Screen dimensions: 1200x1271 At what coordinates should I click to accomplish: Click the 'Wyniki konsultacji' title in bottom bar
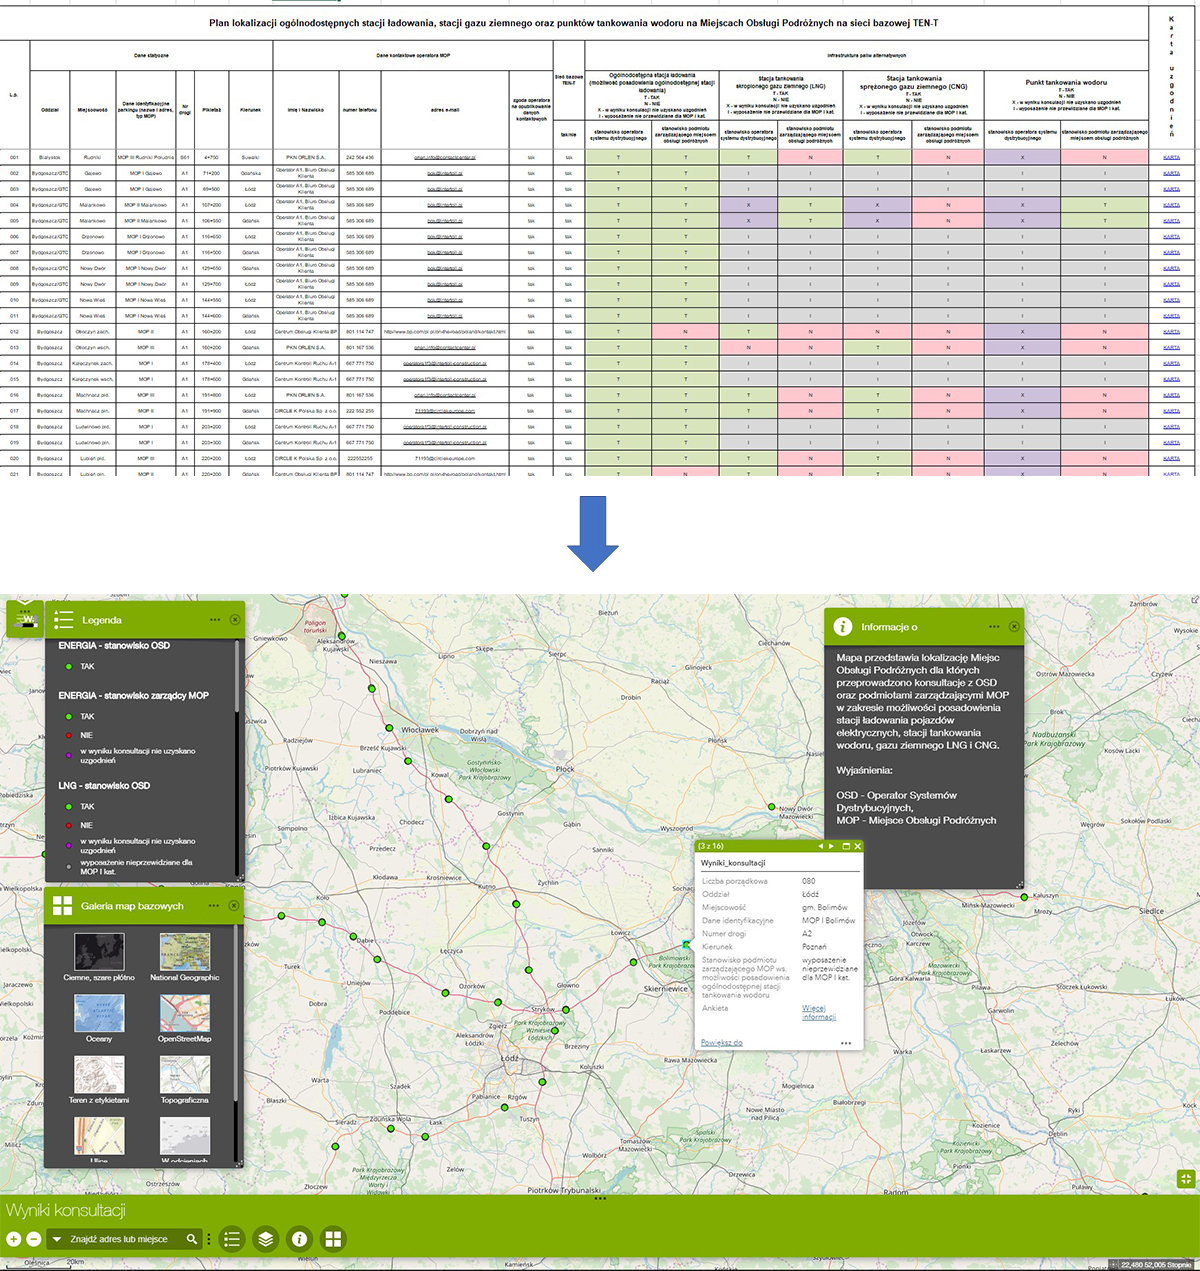point(66,1211)
